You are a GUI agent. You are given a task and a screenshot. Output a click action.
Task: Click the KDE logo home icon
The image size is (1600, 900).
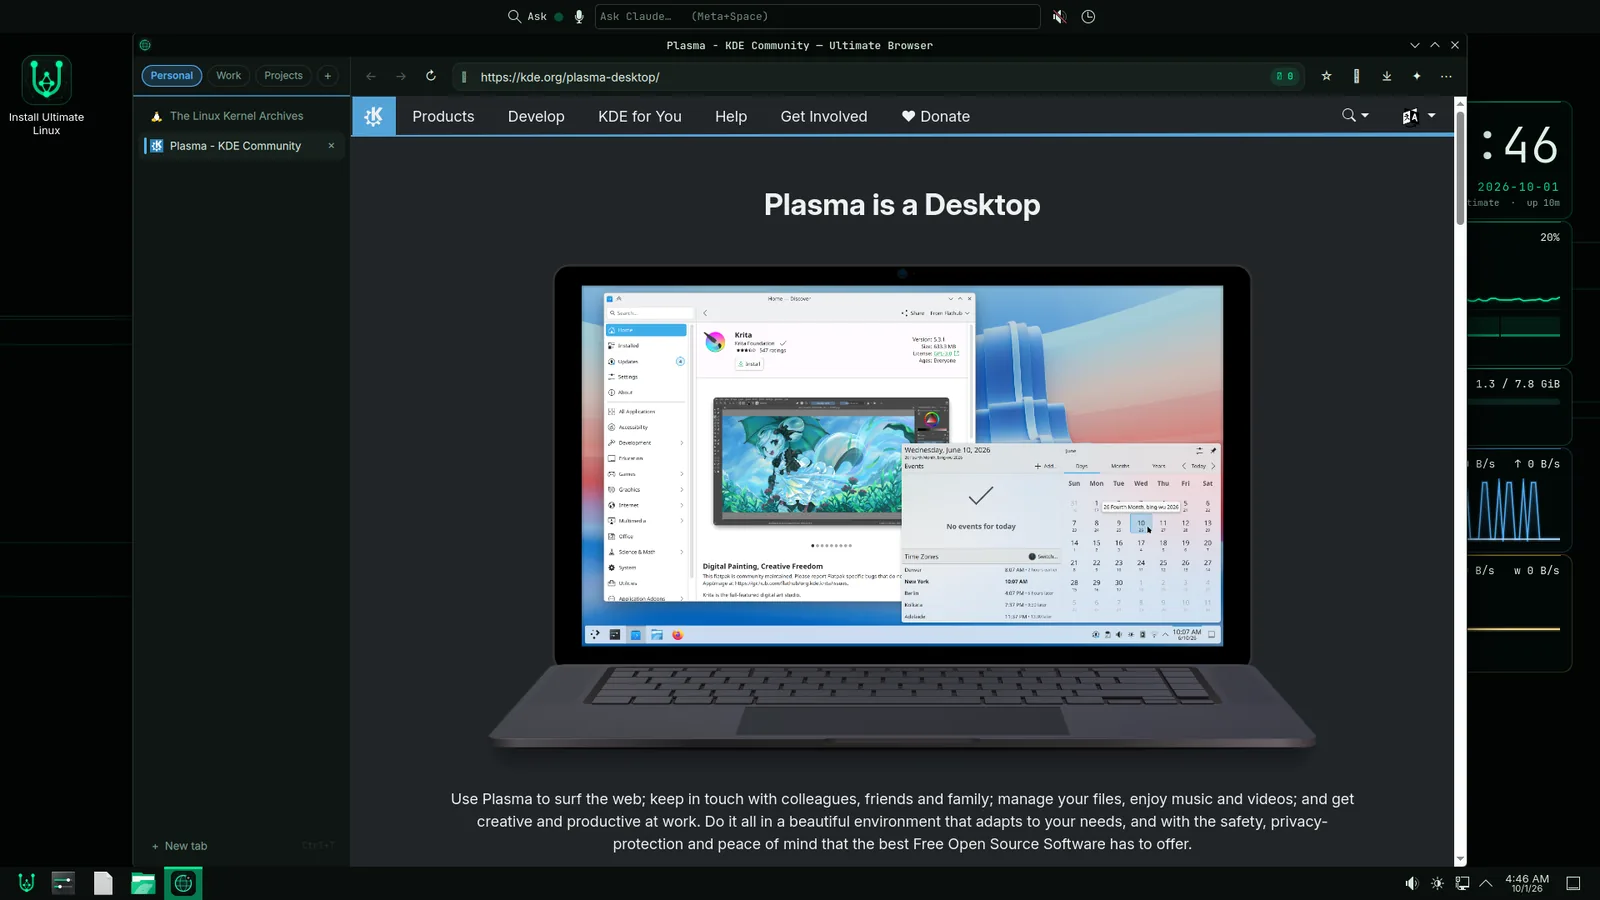tap(374, 116)
